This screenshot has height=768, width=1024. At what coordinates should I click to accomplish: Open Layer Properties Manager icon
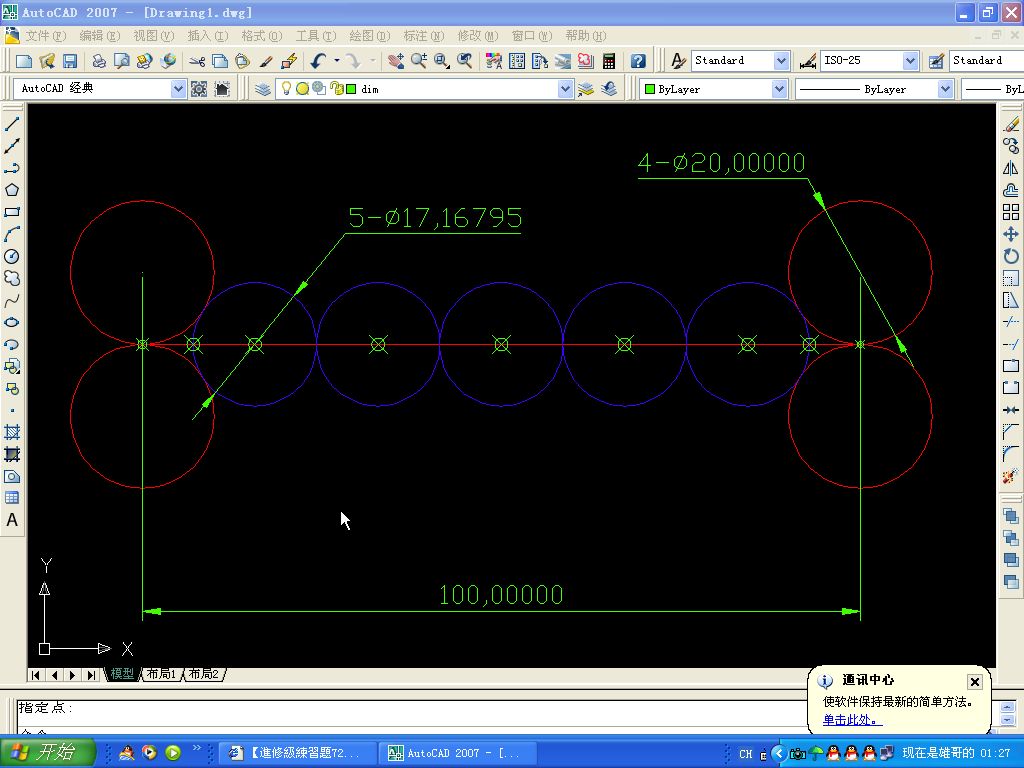point(263,89)
